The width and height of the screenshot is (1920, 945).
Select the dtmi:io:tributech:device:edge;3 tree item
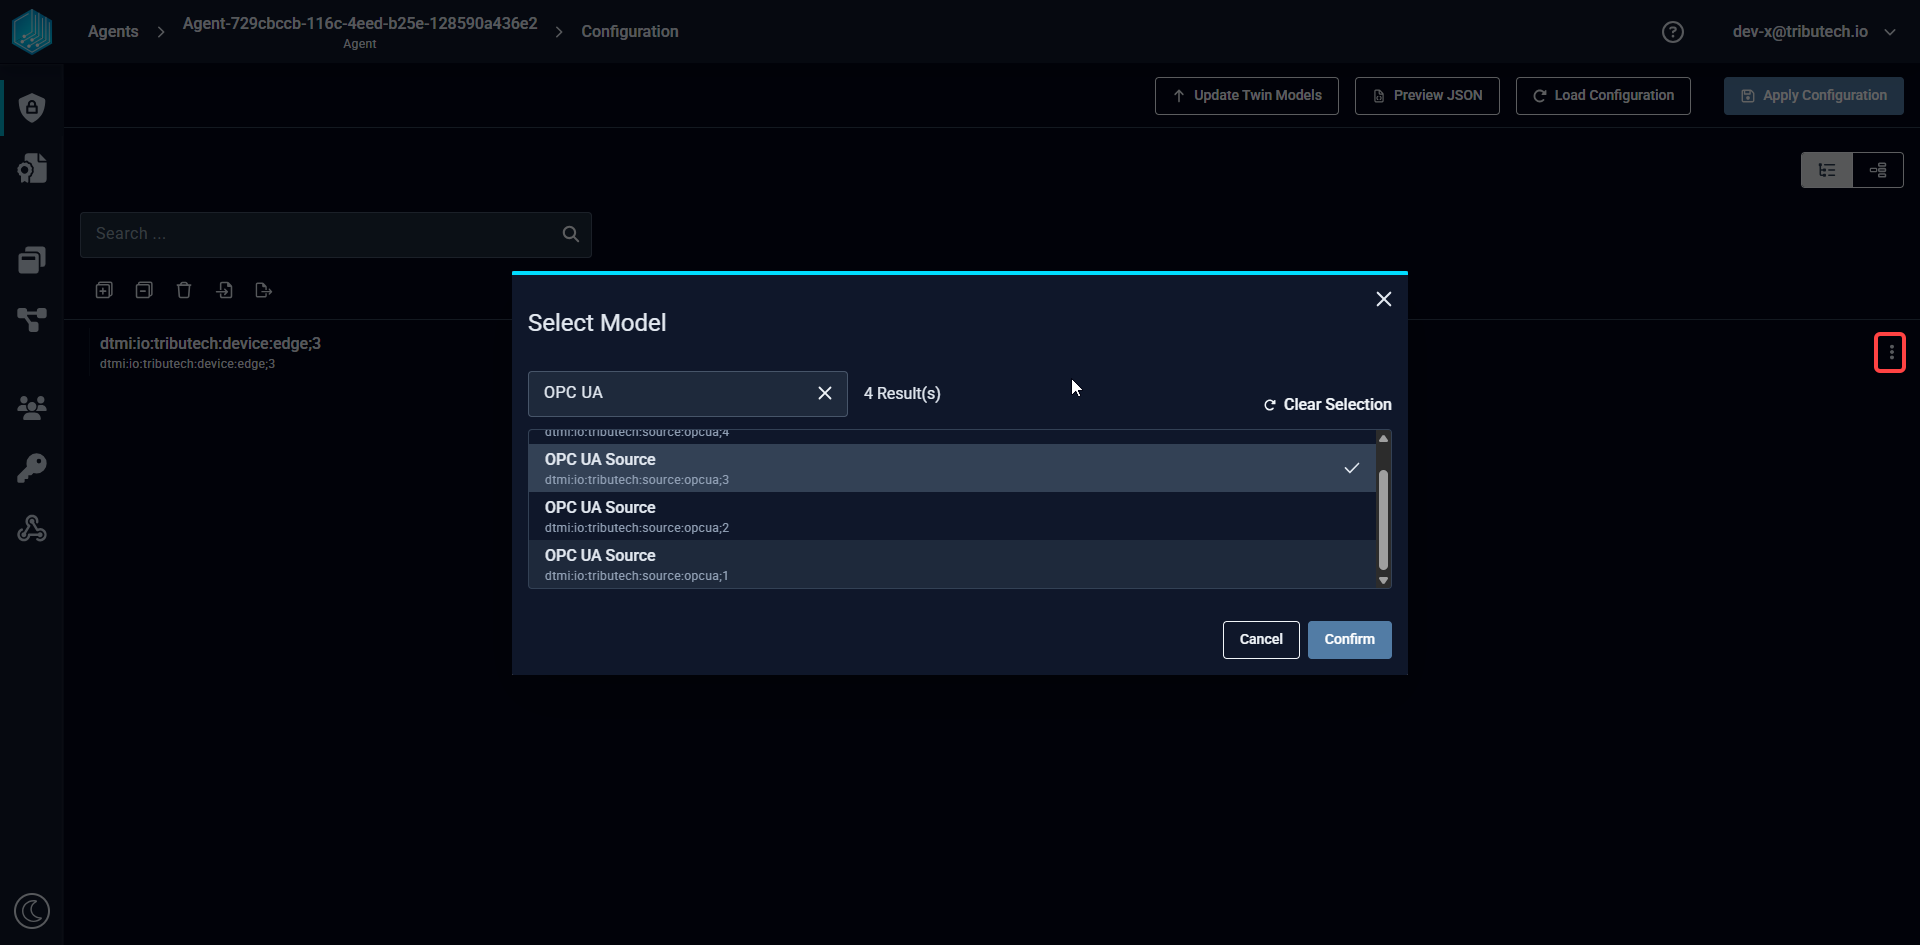(x=210, y=352)
